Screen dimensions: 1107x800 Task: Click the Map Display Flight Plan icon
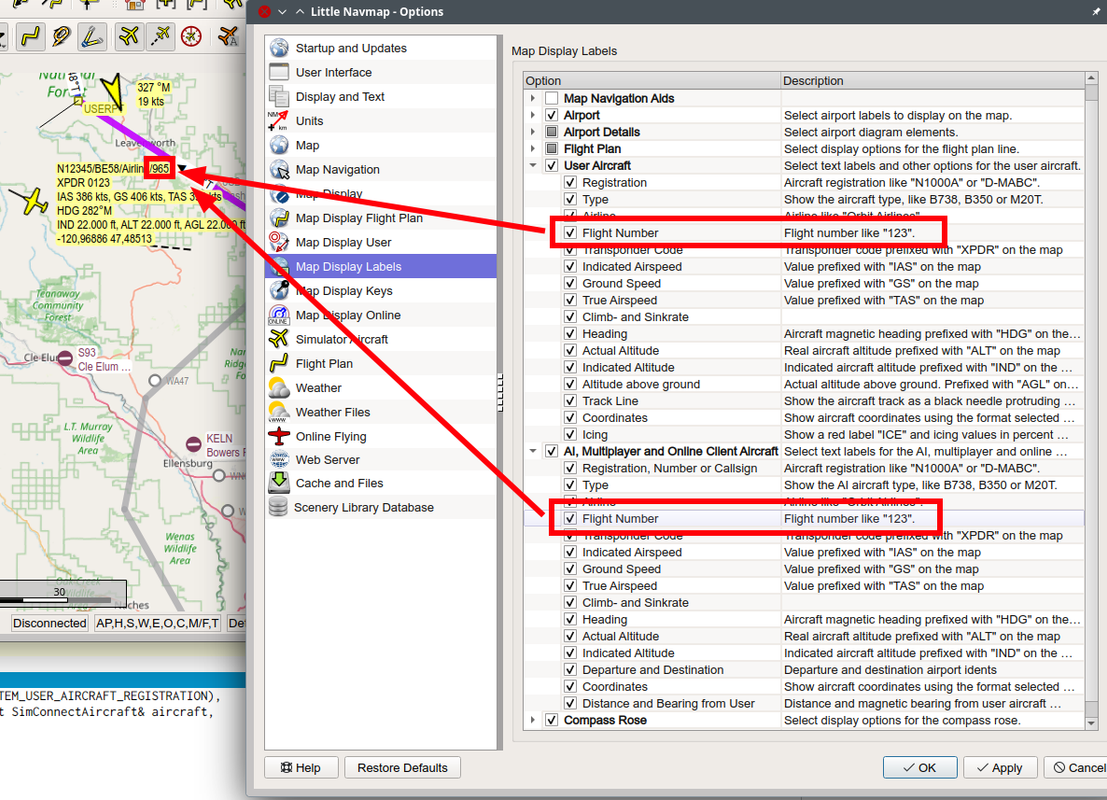pyautogui.click(x=280, y=217)
